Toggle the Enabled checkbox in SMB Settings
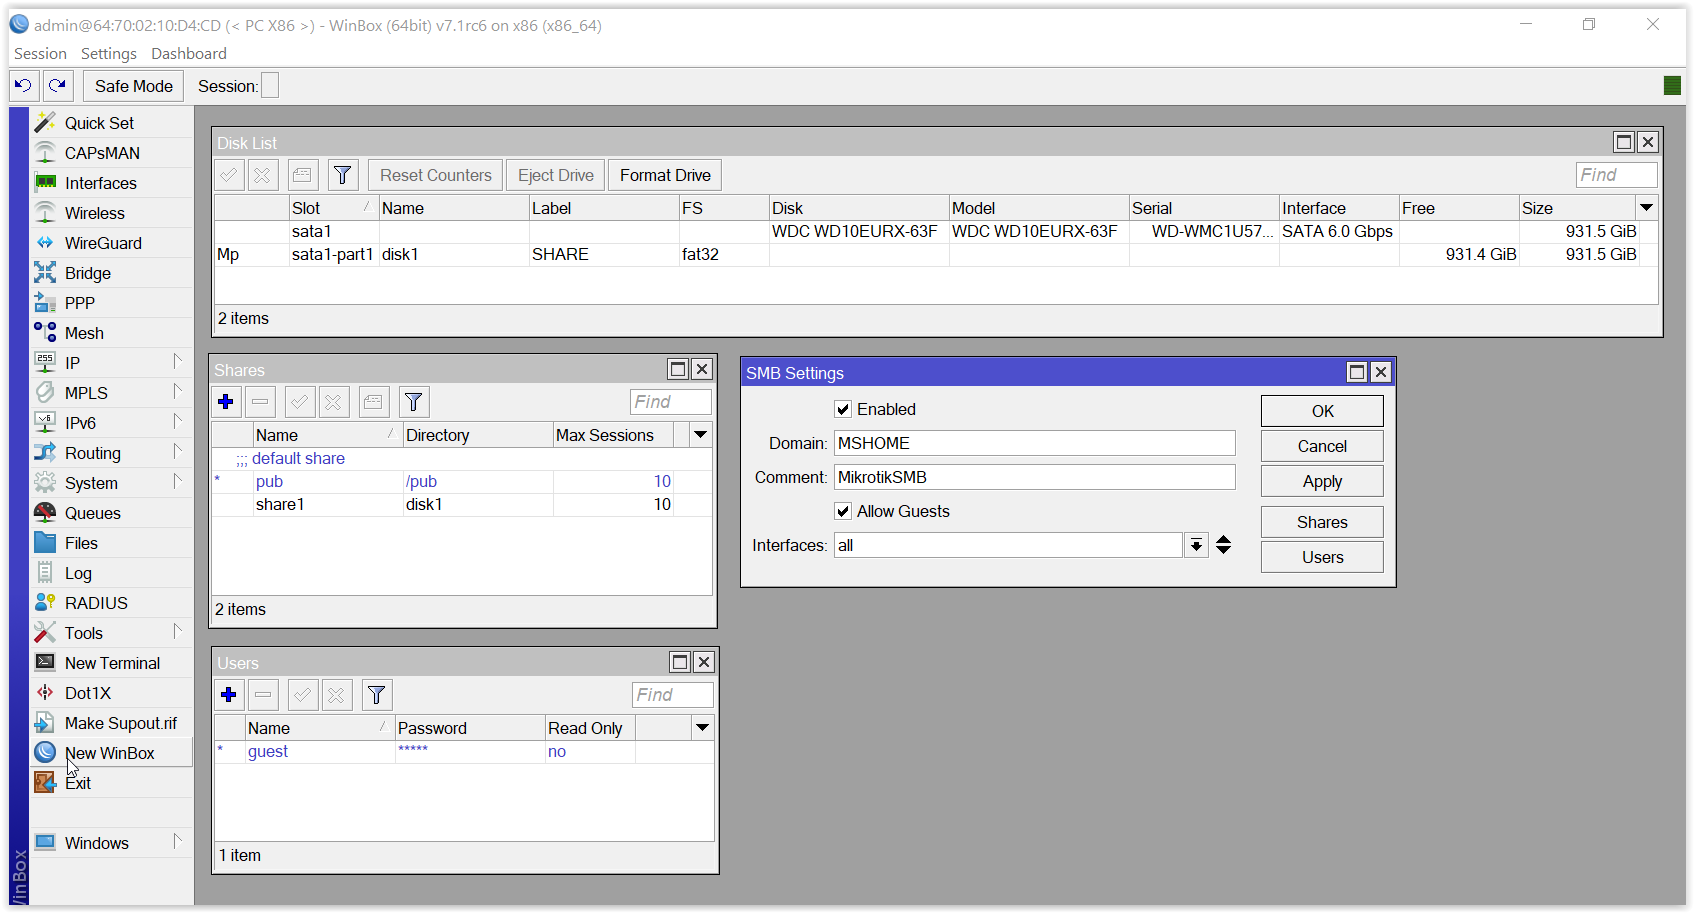The image size is (1694, 913). pos(843,409)
